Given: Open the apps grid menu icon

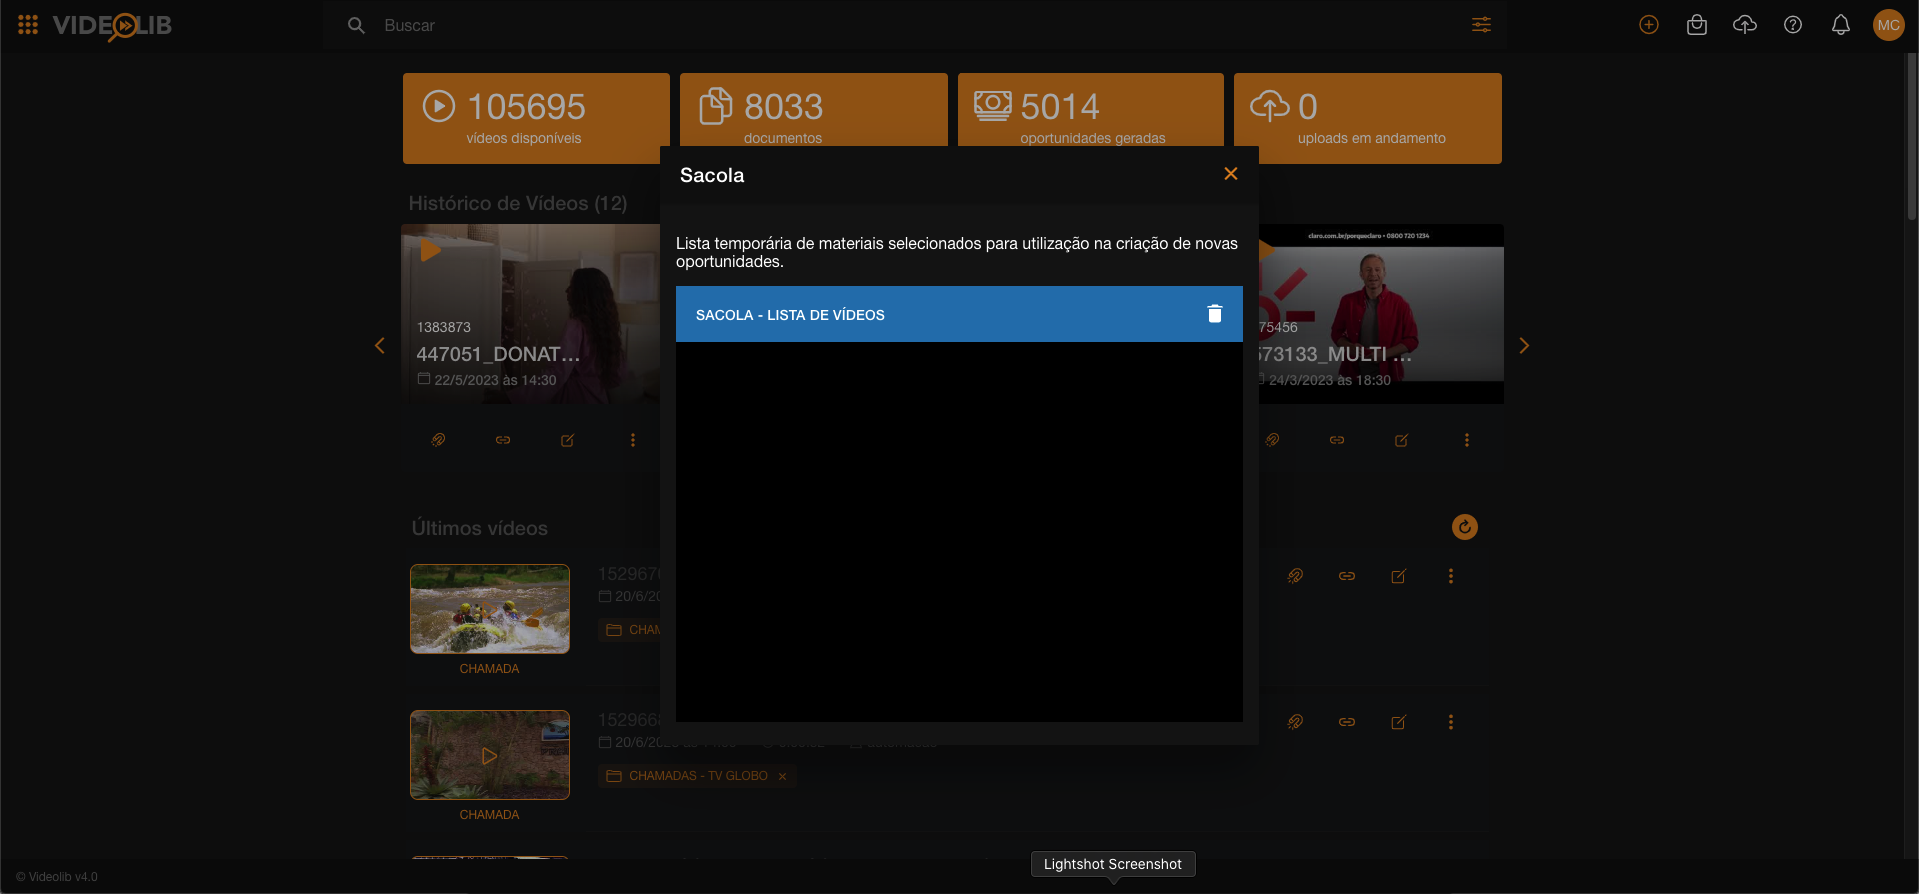Looking at the screenshot, I should [28, 25].
